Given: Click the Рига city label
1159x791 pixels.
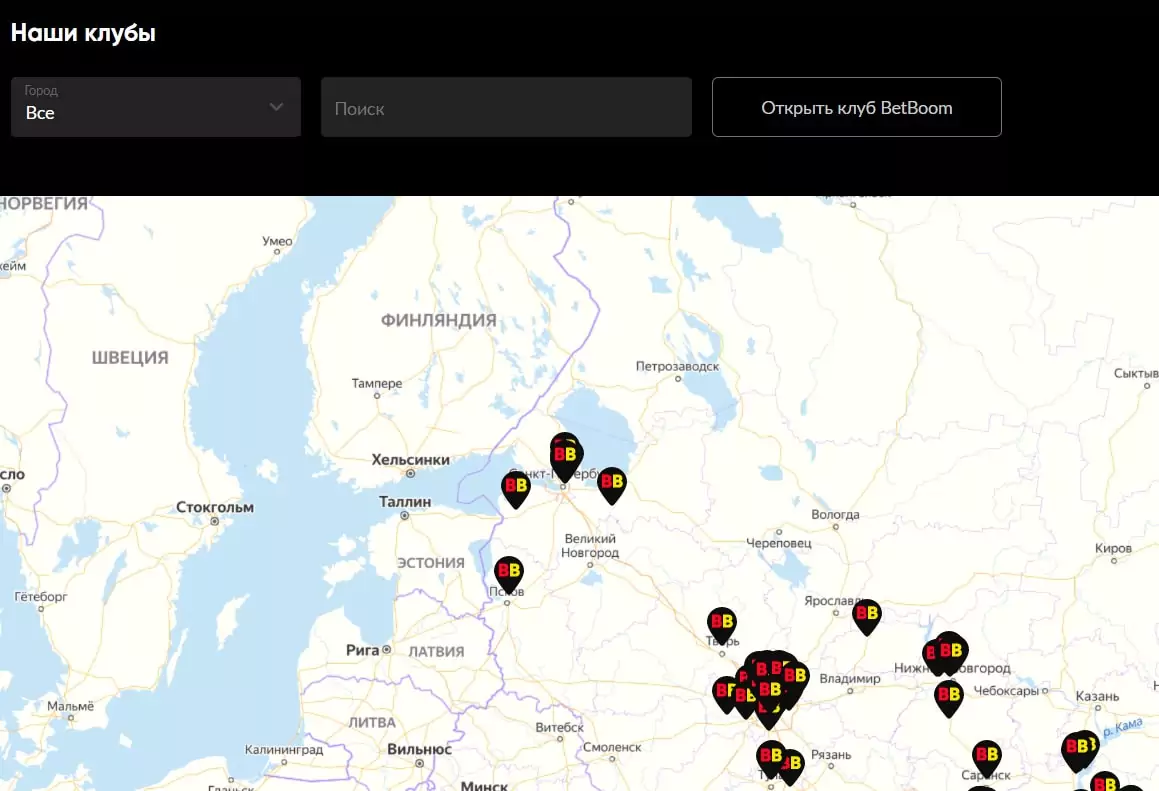Looking at the screenshot, I should (362, 651).
